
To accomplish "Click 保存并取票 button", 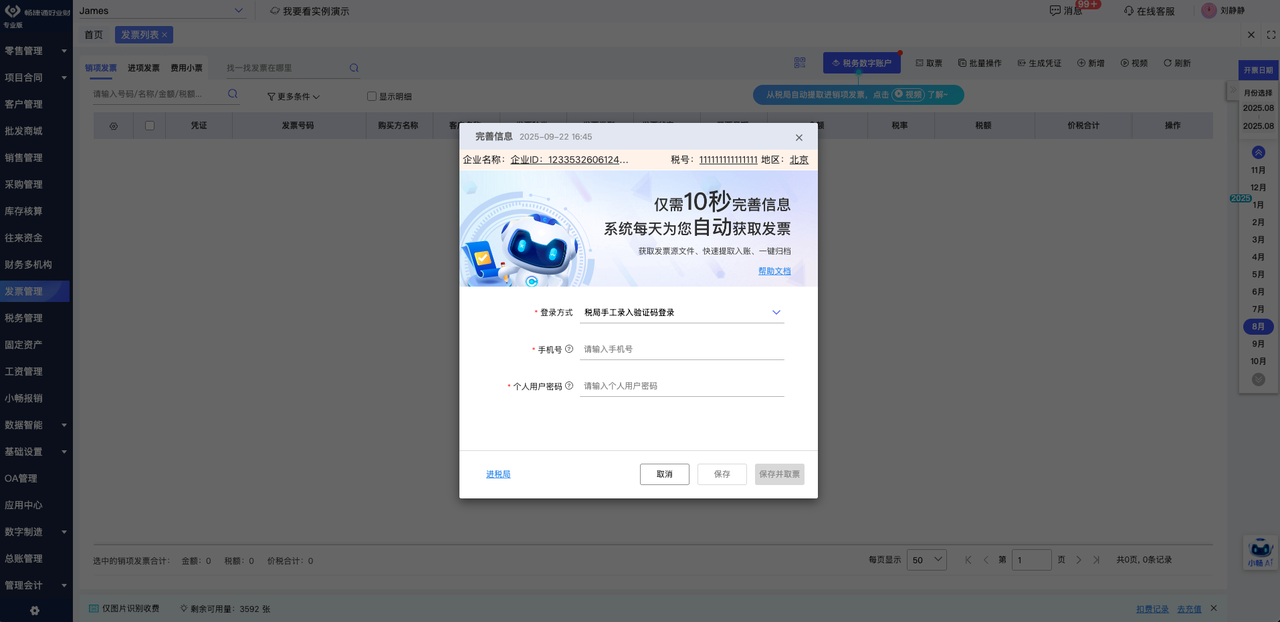I will click(780, 474).
